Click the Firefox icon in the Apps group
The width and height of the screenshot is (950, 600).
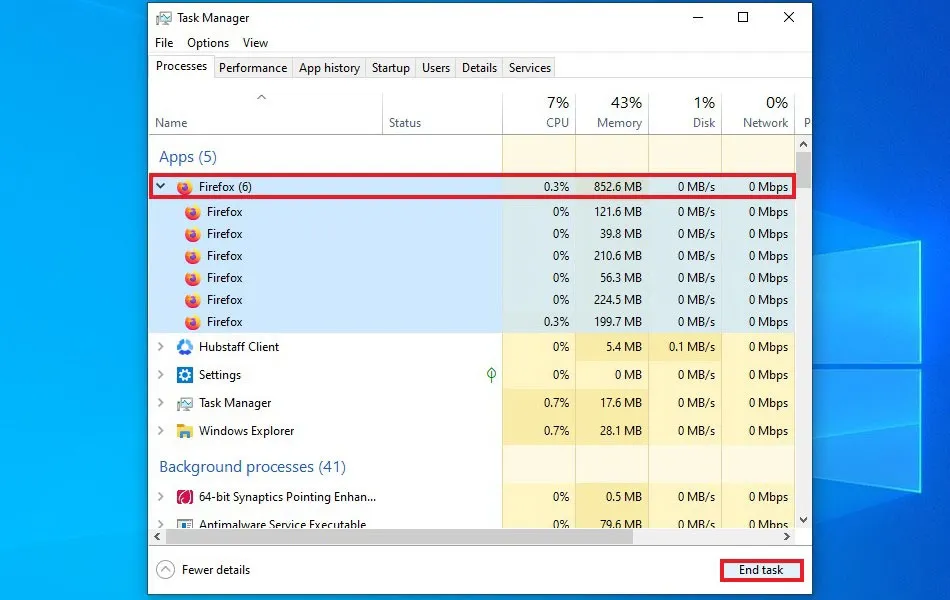click(184, 186)
